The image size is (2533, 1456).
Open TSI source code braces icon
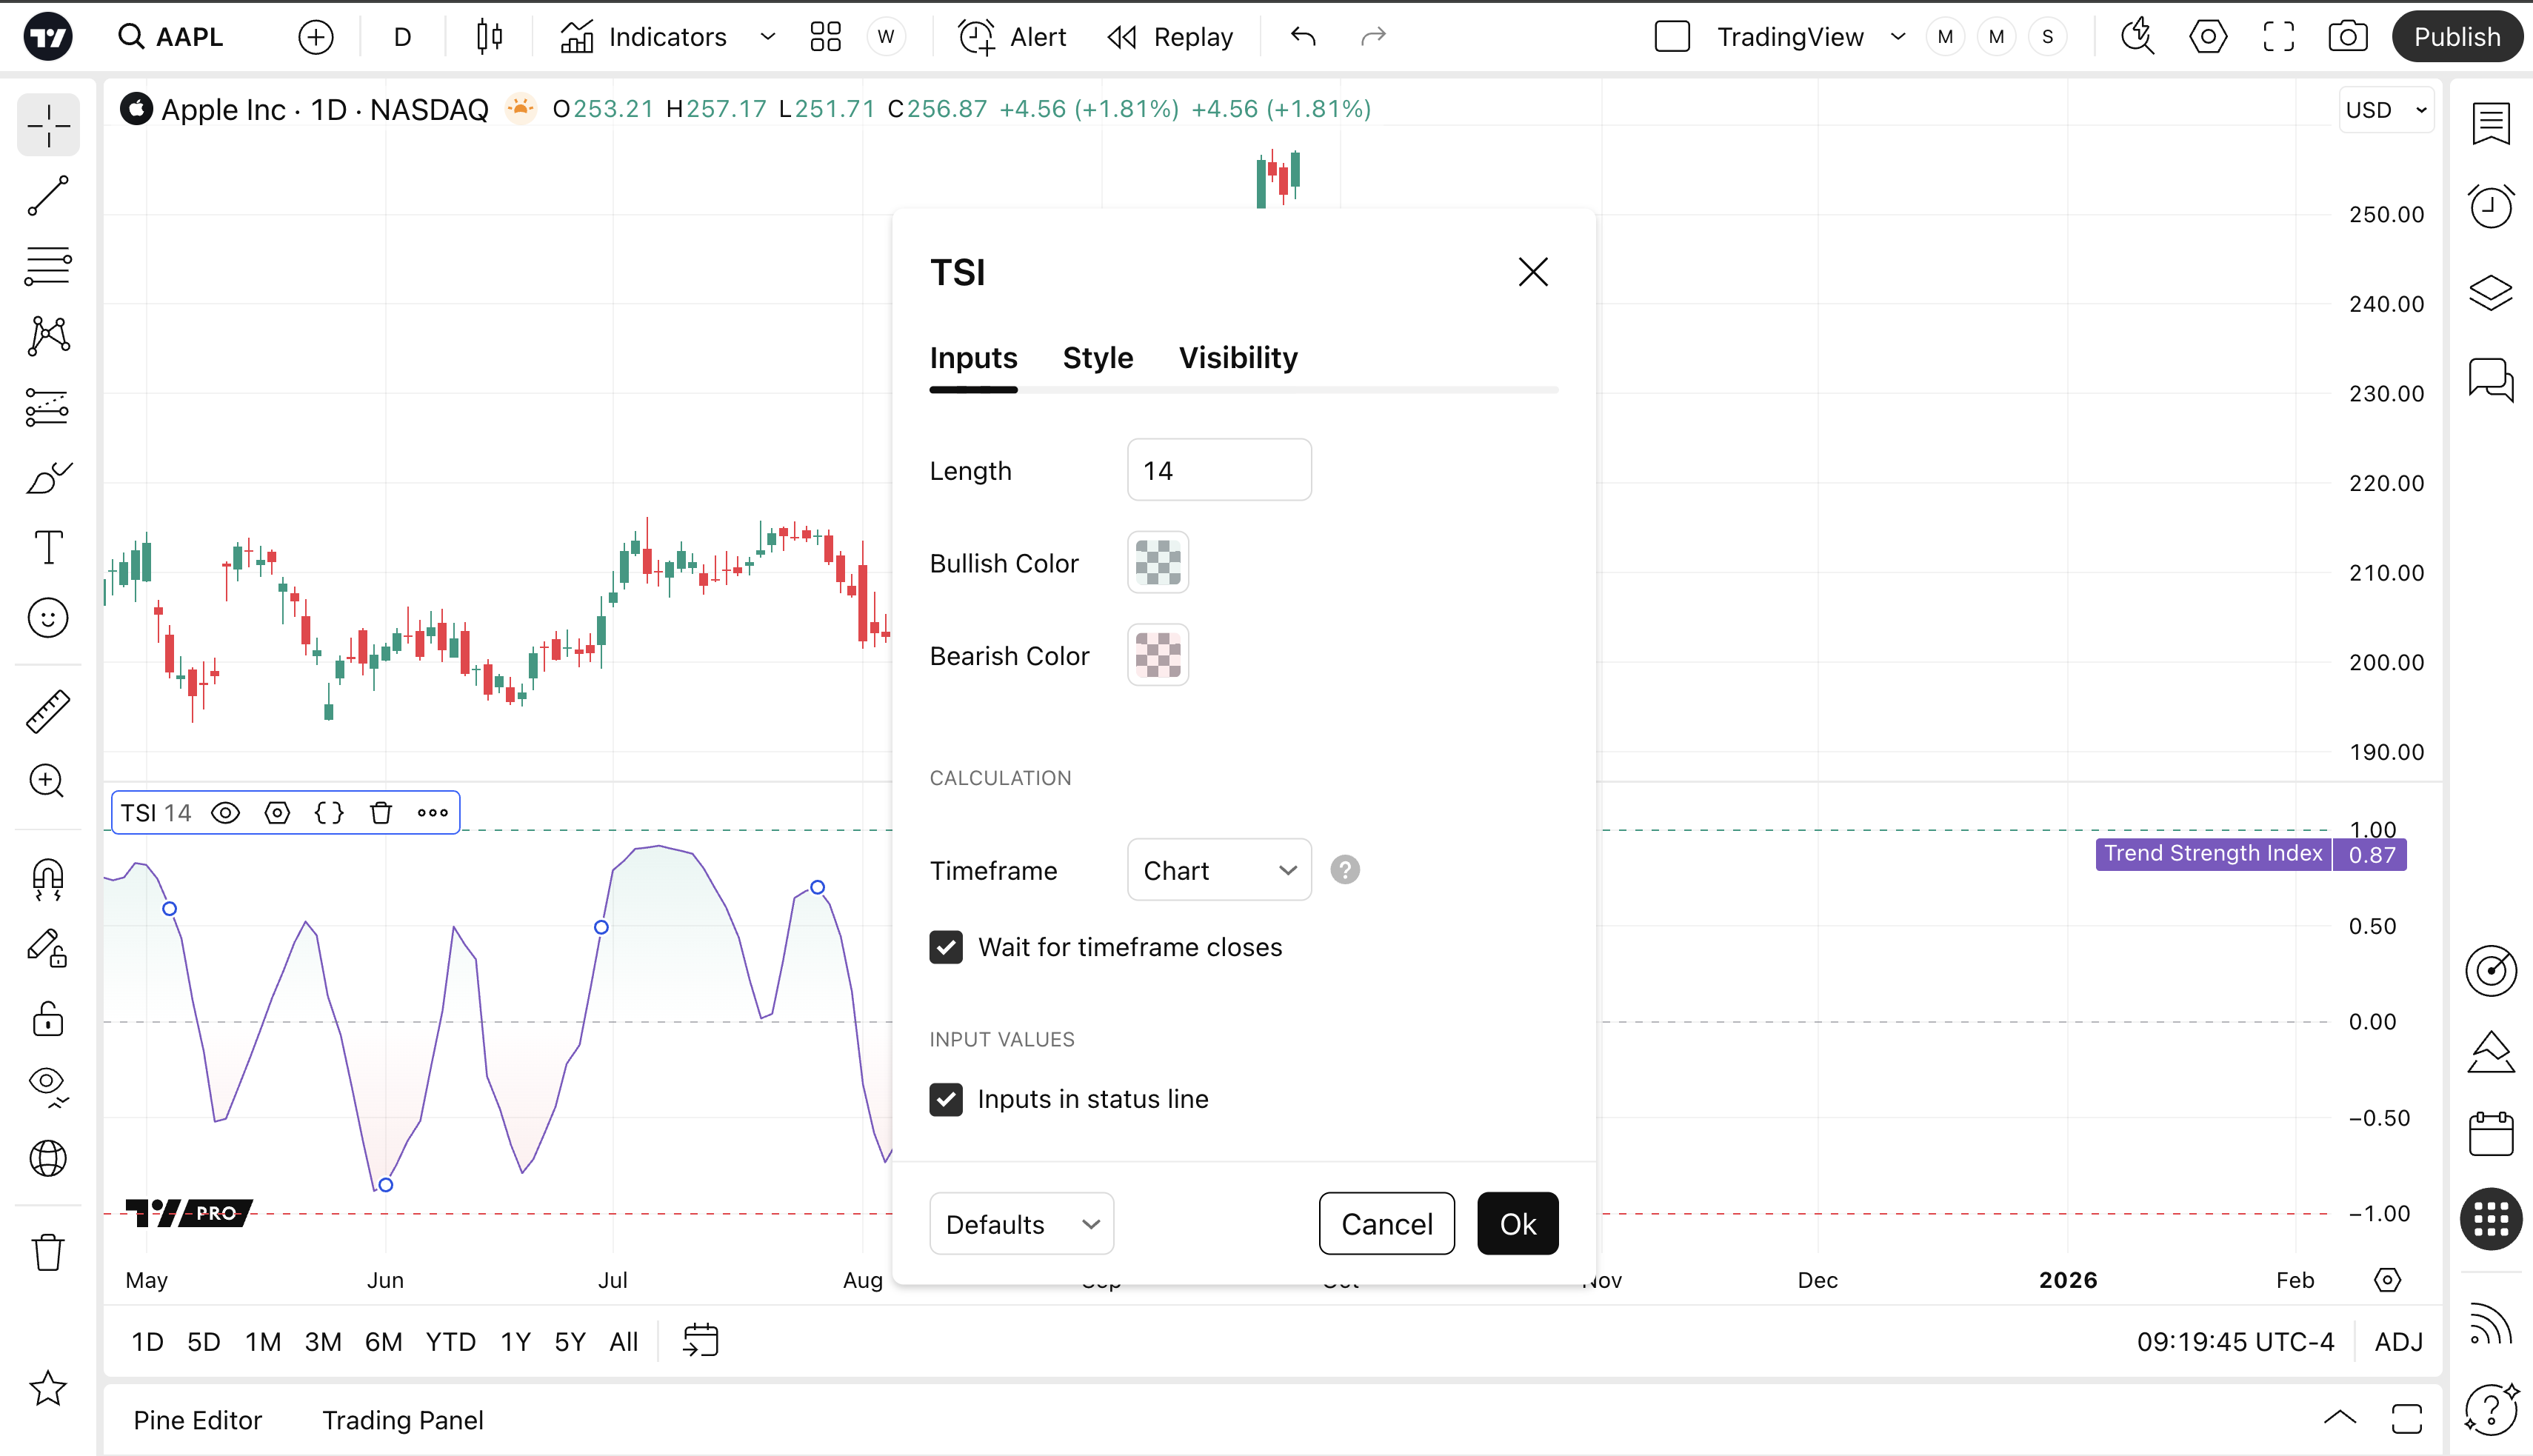[x=329, y=813]
